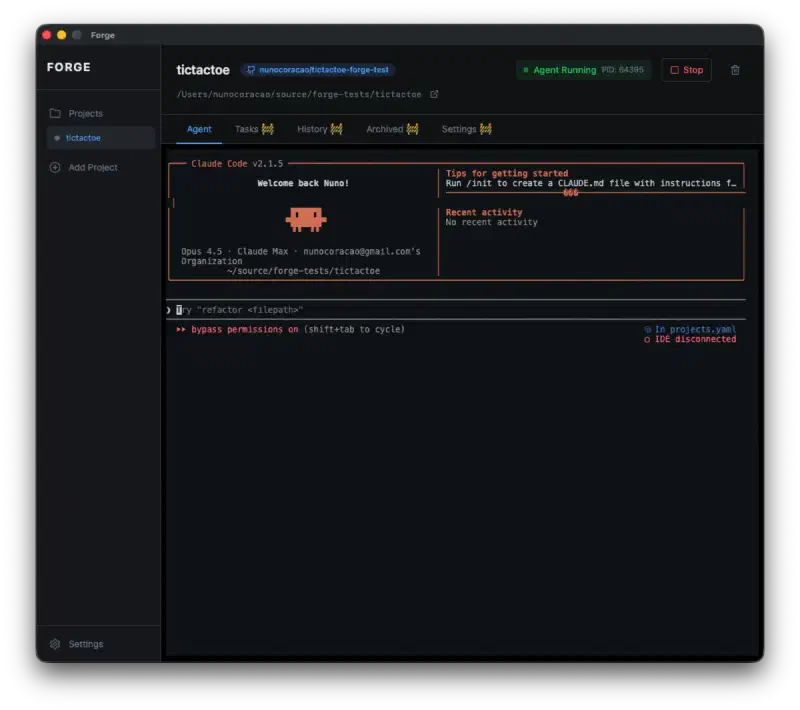Open the project Settings tab

coord(466,130)
